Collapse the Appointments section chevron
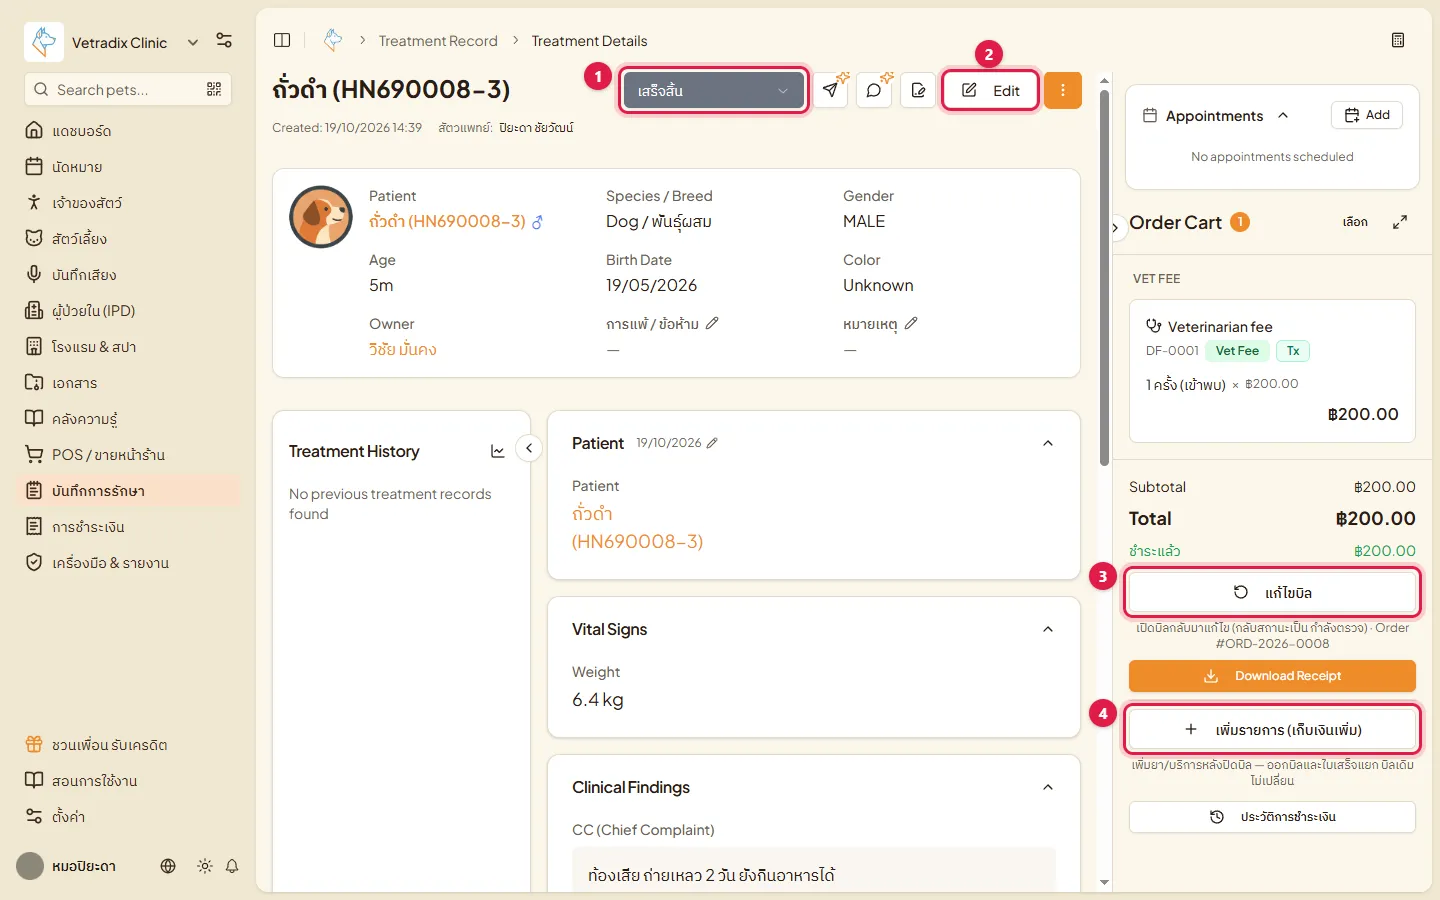 click(x=1283, y=115)
